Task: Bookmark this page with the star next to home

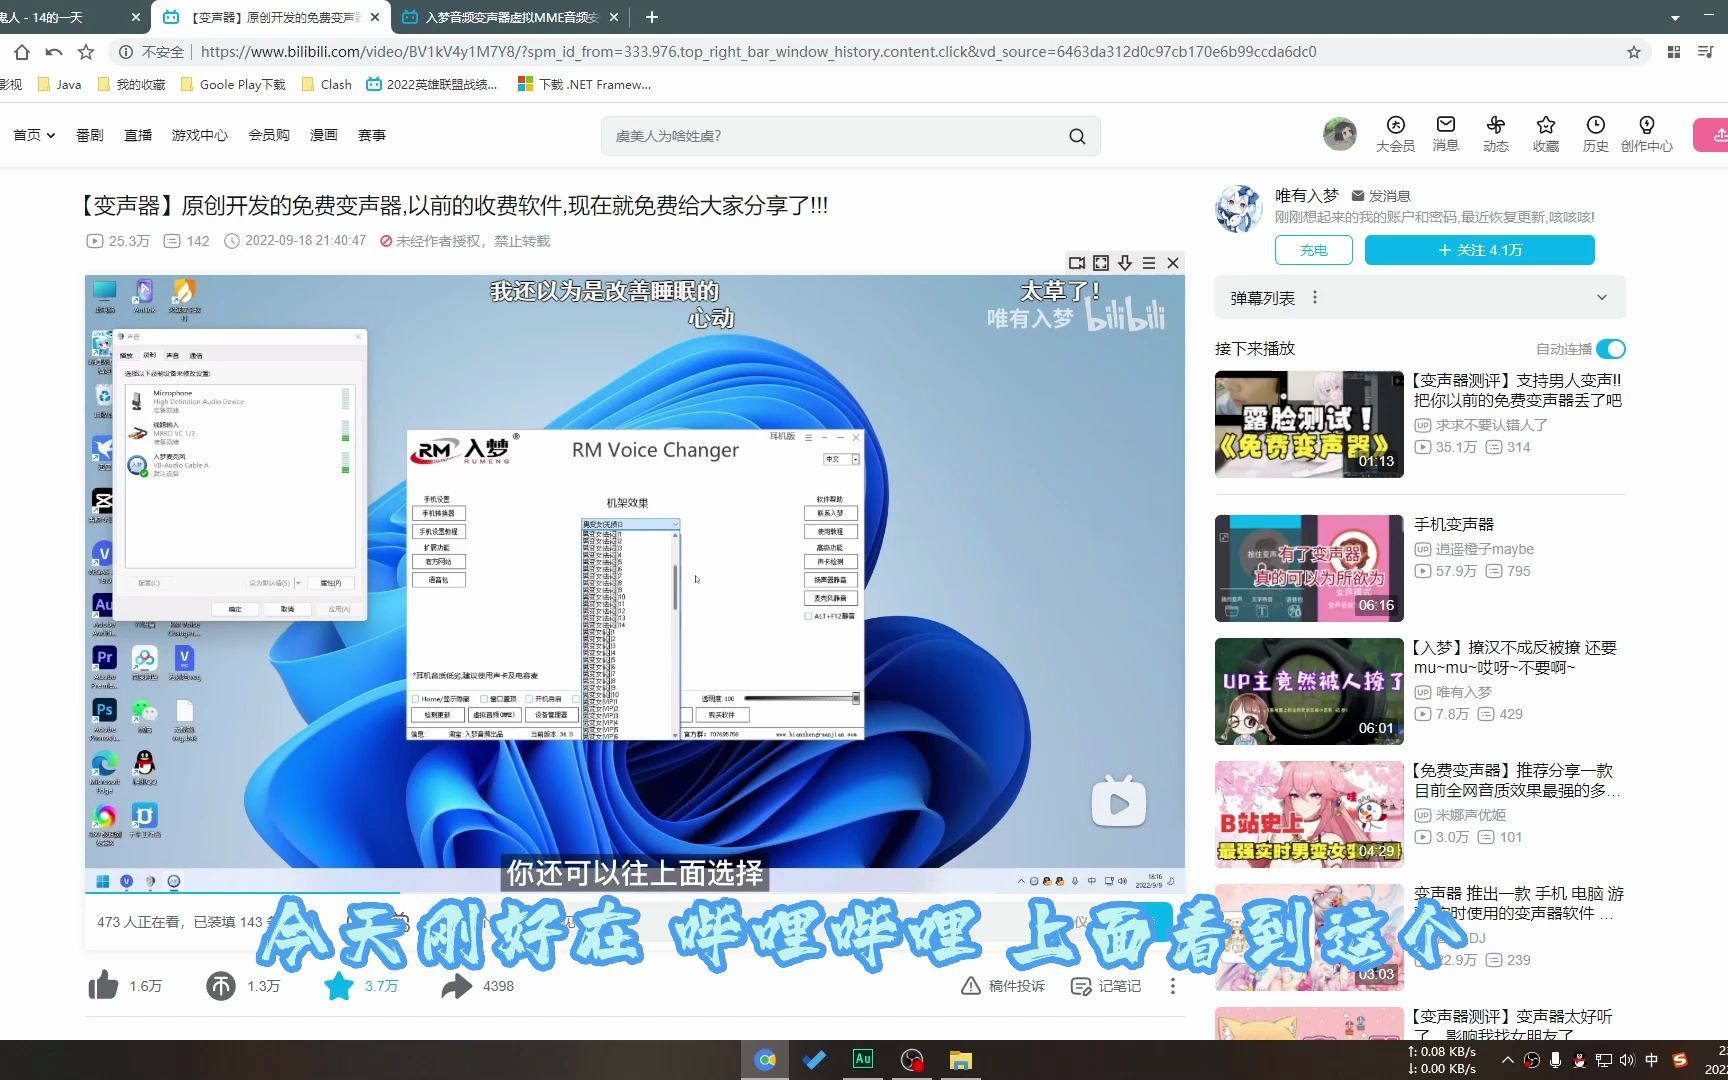Action: (86, 52)
